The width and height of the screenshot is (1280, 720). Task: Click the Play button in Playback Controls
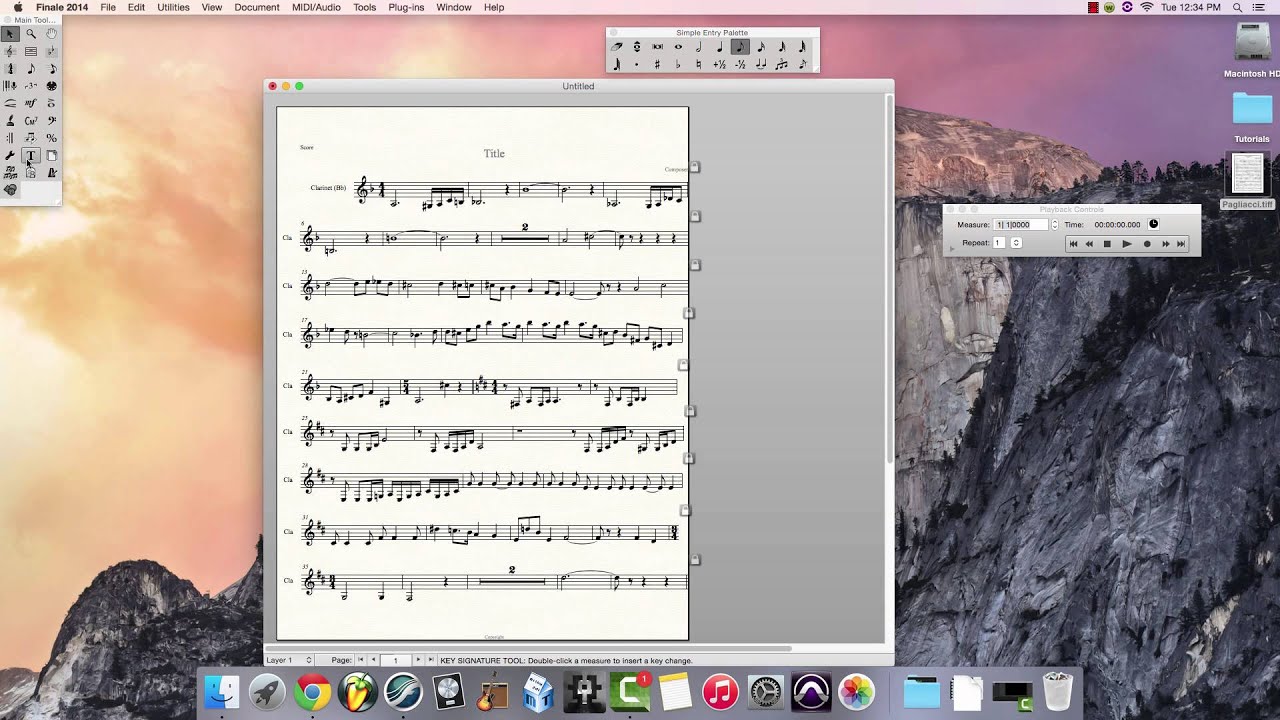pyautogui.click(x=1127, y=244)
